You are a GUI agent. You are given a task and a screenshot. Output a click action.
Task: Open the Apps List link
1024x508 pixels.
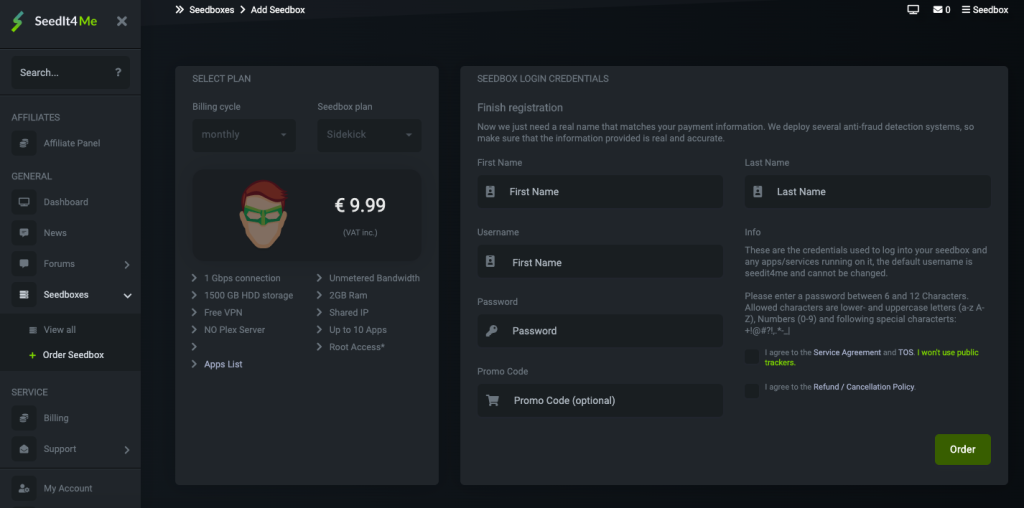point(223,364)
